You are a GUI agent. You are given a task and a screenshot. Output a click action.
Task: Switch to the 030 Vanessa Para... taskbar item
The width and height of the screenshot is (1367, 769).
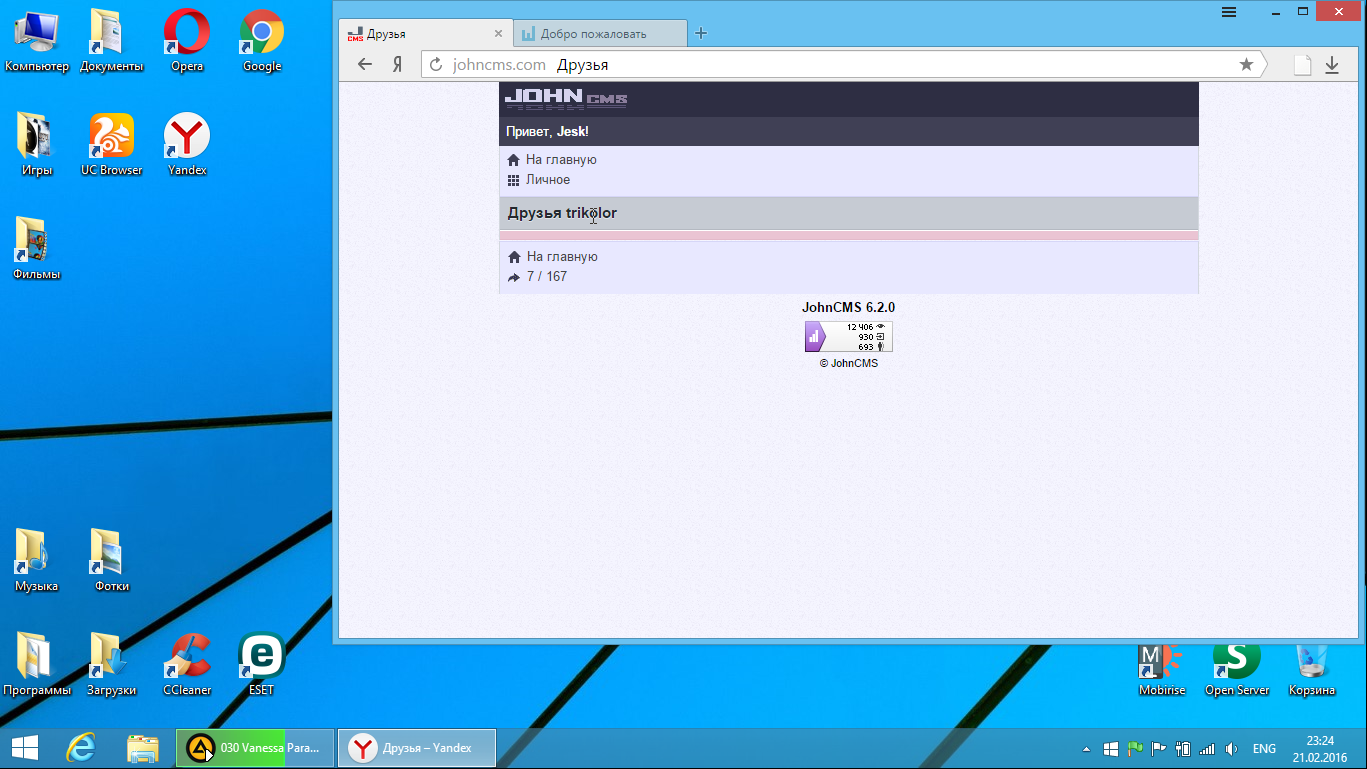(256, 748)
